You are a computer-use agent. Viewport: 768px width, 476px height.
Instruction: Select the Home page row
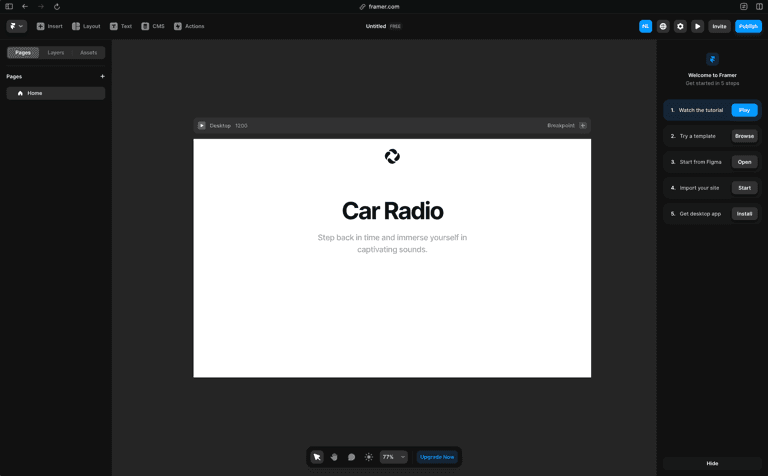(x=56, y=93)
